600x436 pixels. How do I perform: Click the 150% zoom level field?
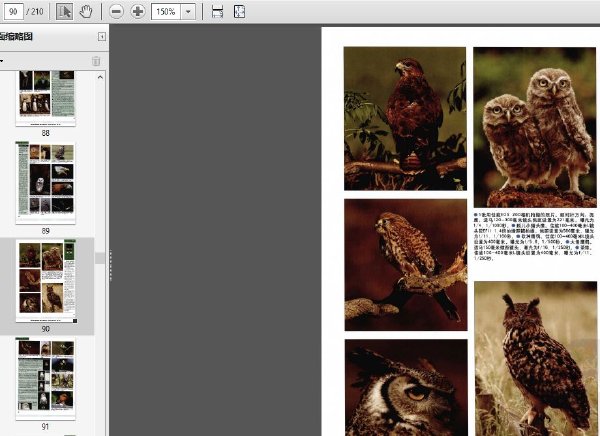click(166, 11)
